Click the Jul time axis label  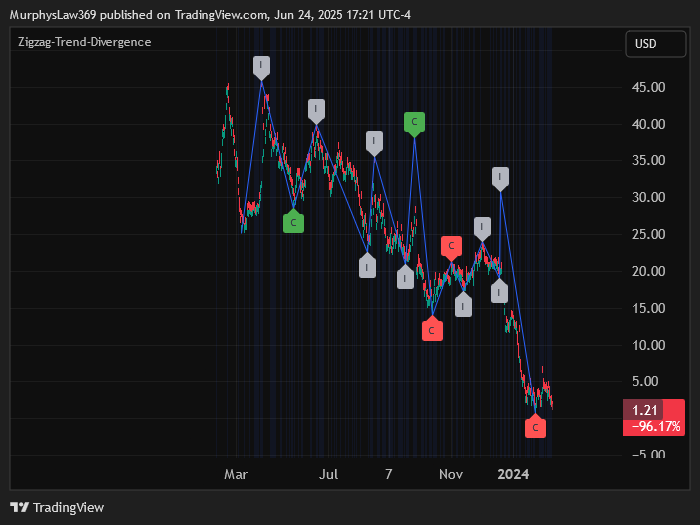(328, 474)
